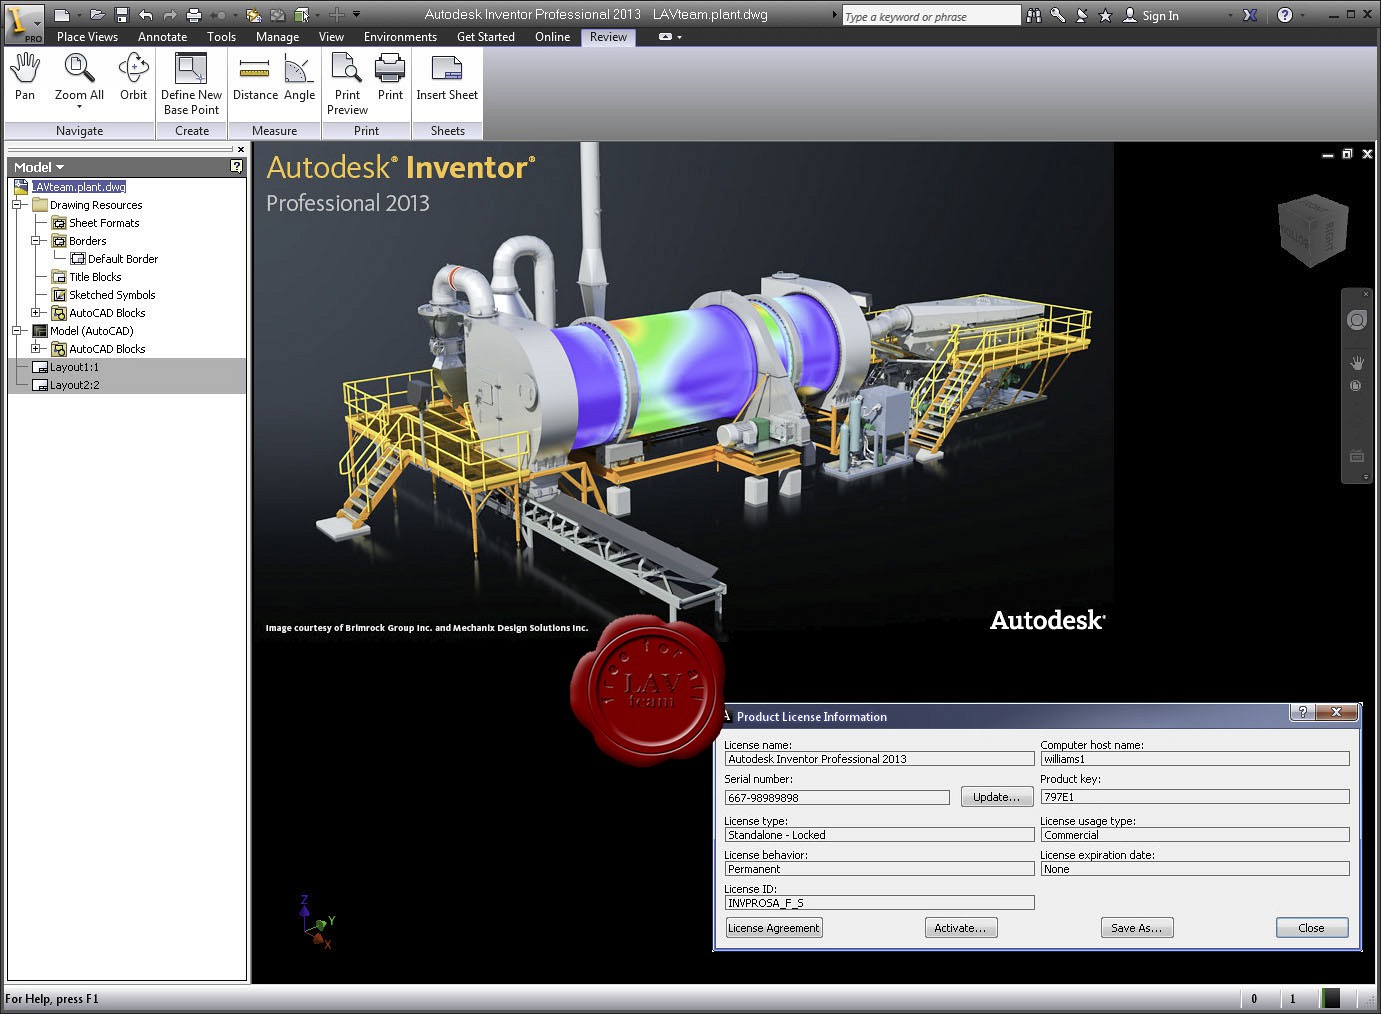The image size is (1381, 1014).
Task: Open Print Preview
Action: click(x=346, y=80)
